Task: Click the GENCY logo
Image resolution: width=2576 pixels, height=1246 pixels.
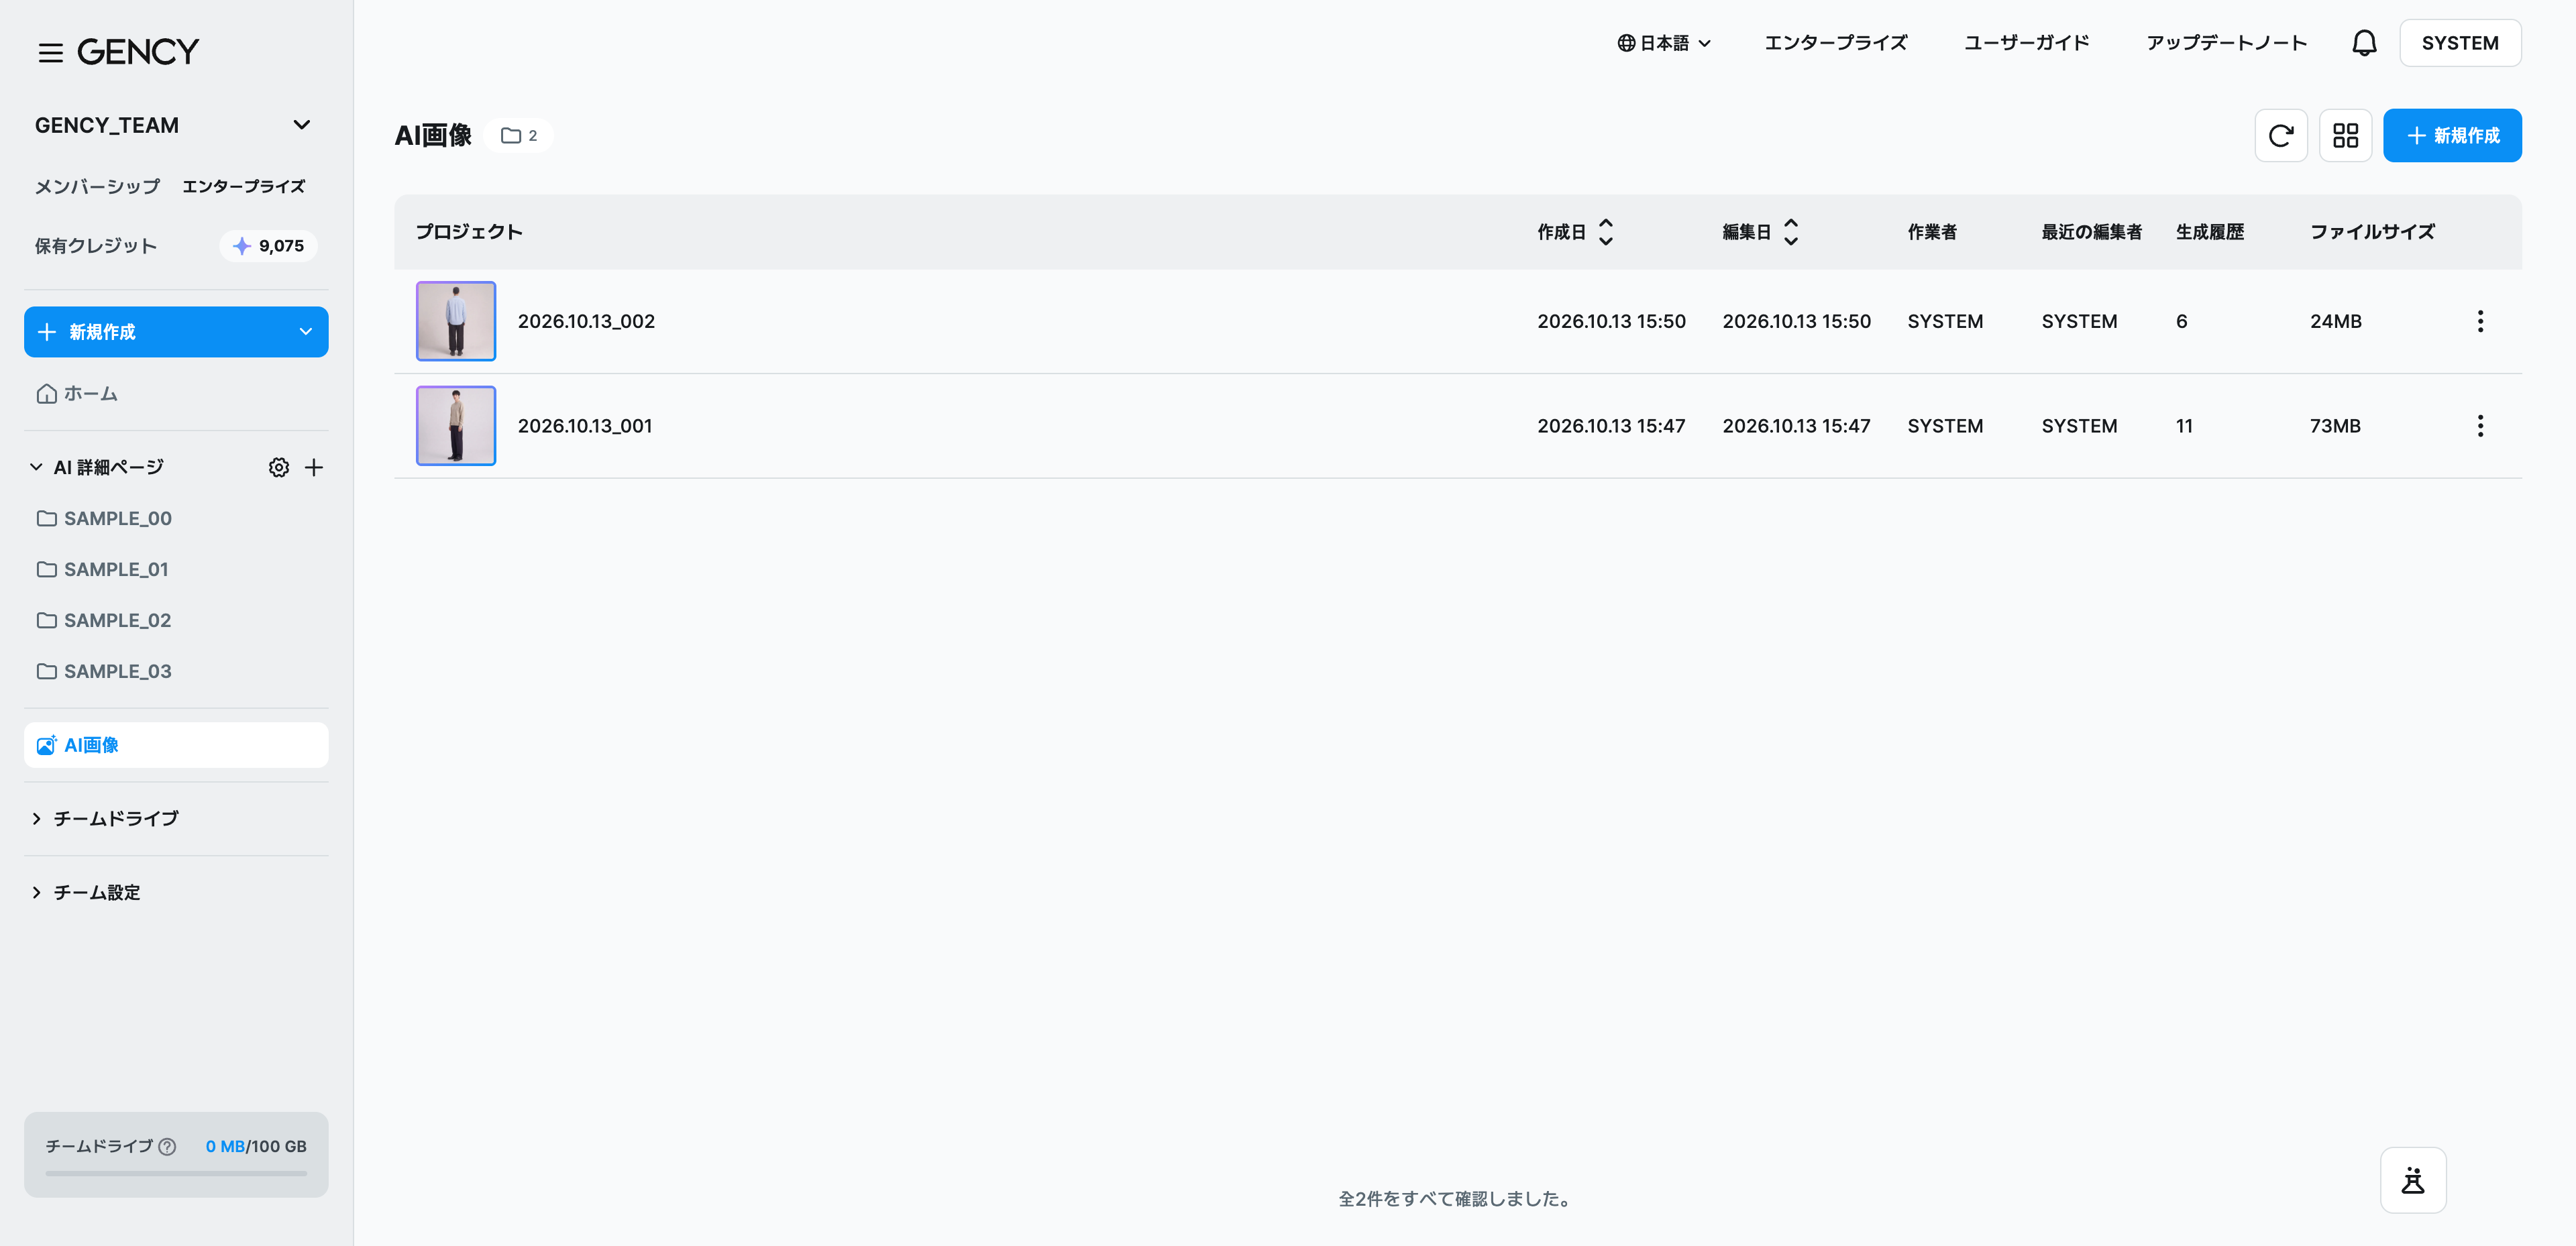Action: click(138, 52)
